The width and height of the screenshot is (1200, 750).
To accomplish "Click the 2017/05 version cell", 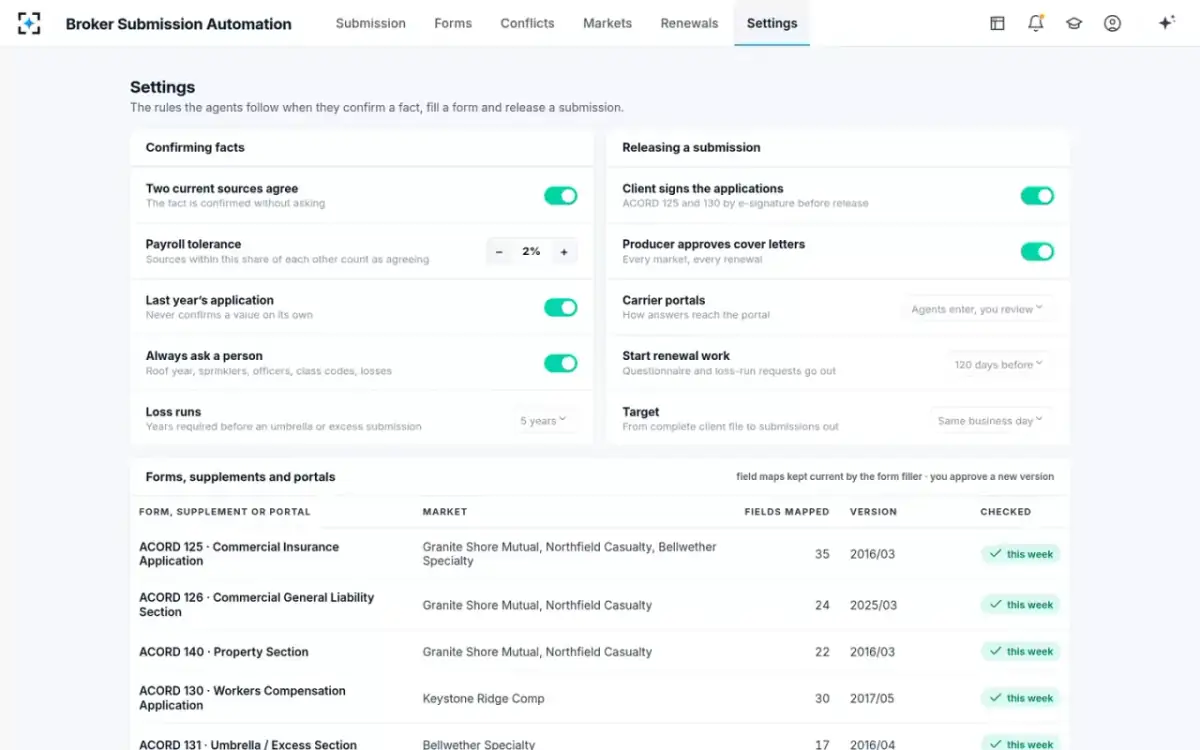I will [x=873, y=698].
